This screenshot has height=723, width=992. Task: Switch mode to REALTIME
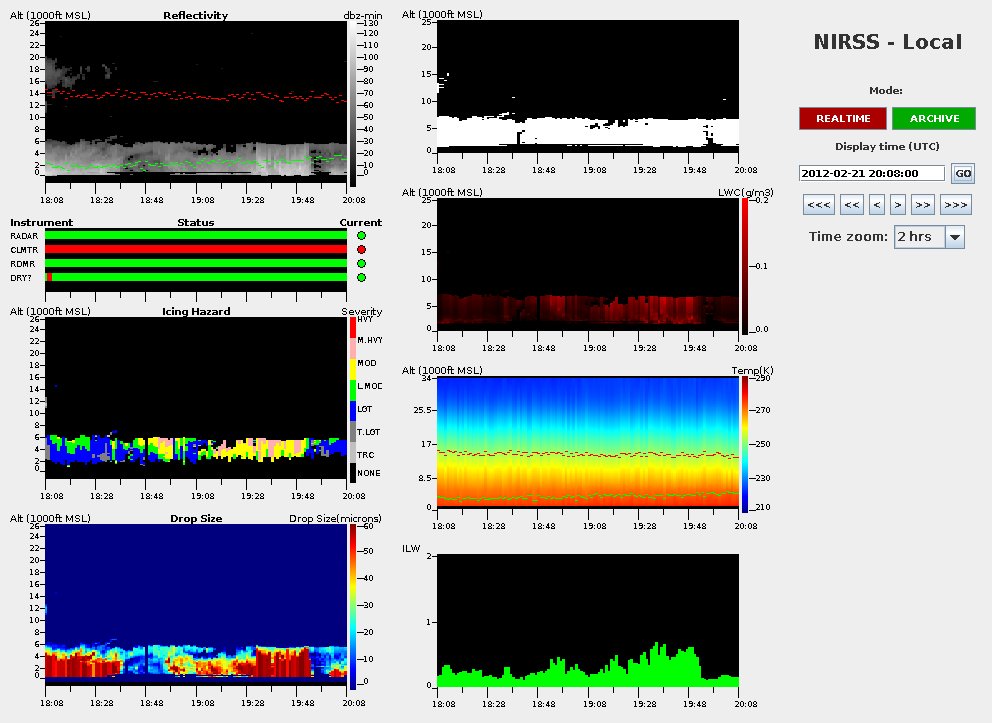coord(842,119)
